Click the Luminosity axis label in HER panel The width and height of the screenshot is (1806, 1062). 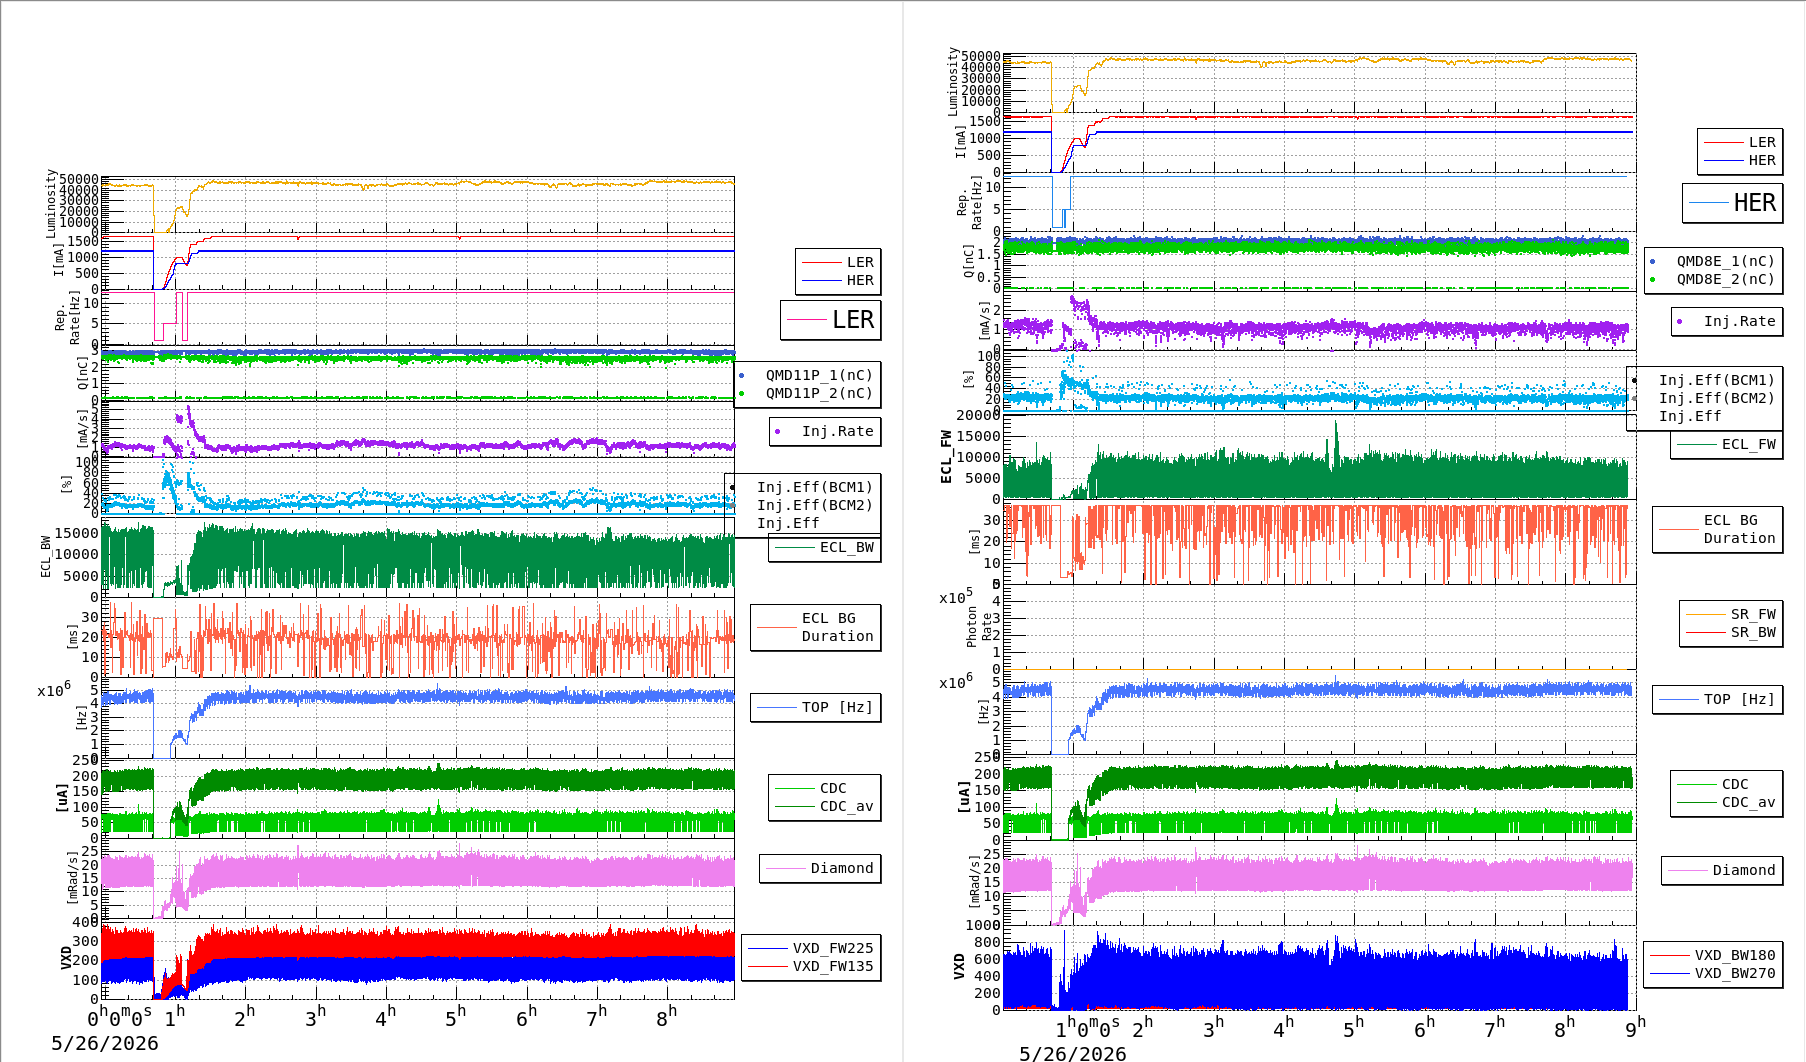(x=953, y=81)
